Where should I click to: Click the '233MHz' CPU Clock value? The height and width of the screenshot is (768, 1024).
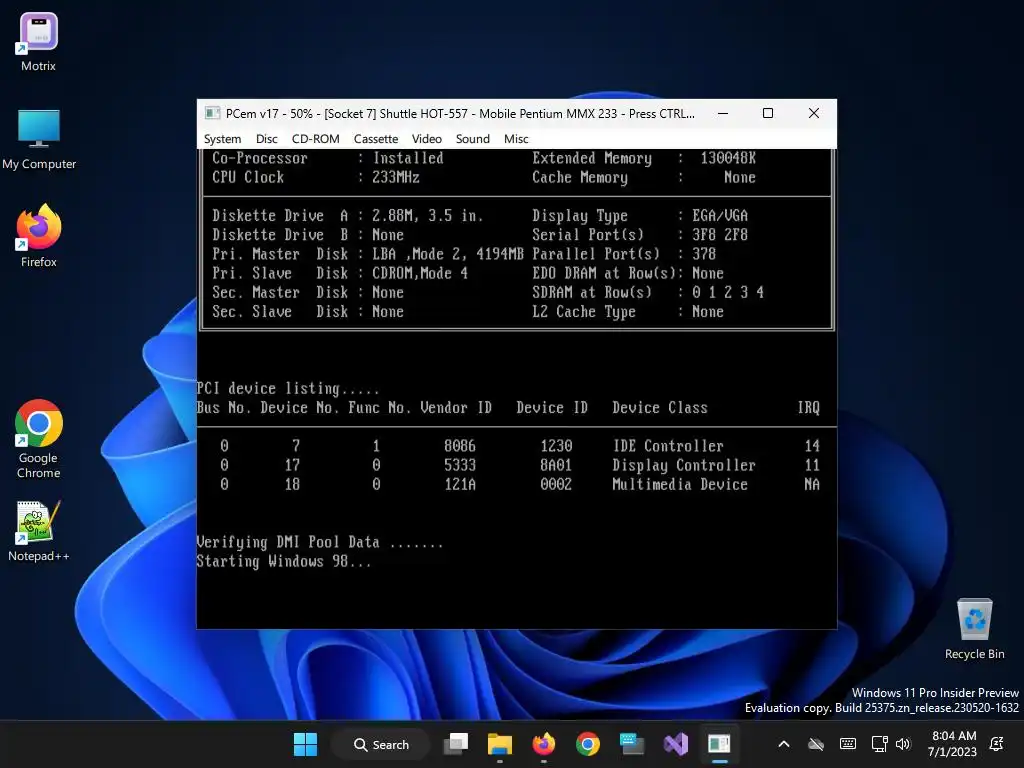(x=396, y=177)
